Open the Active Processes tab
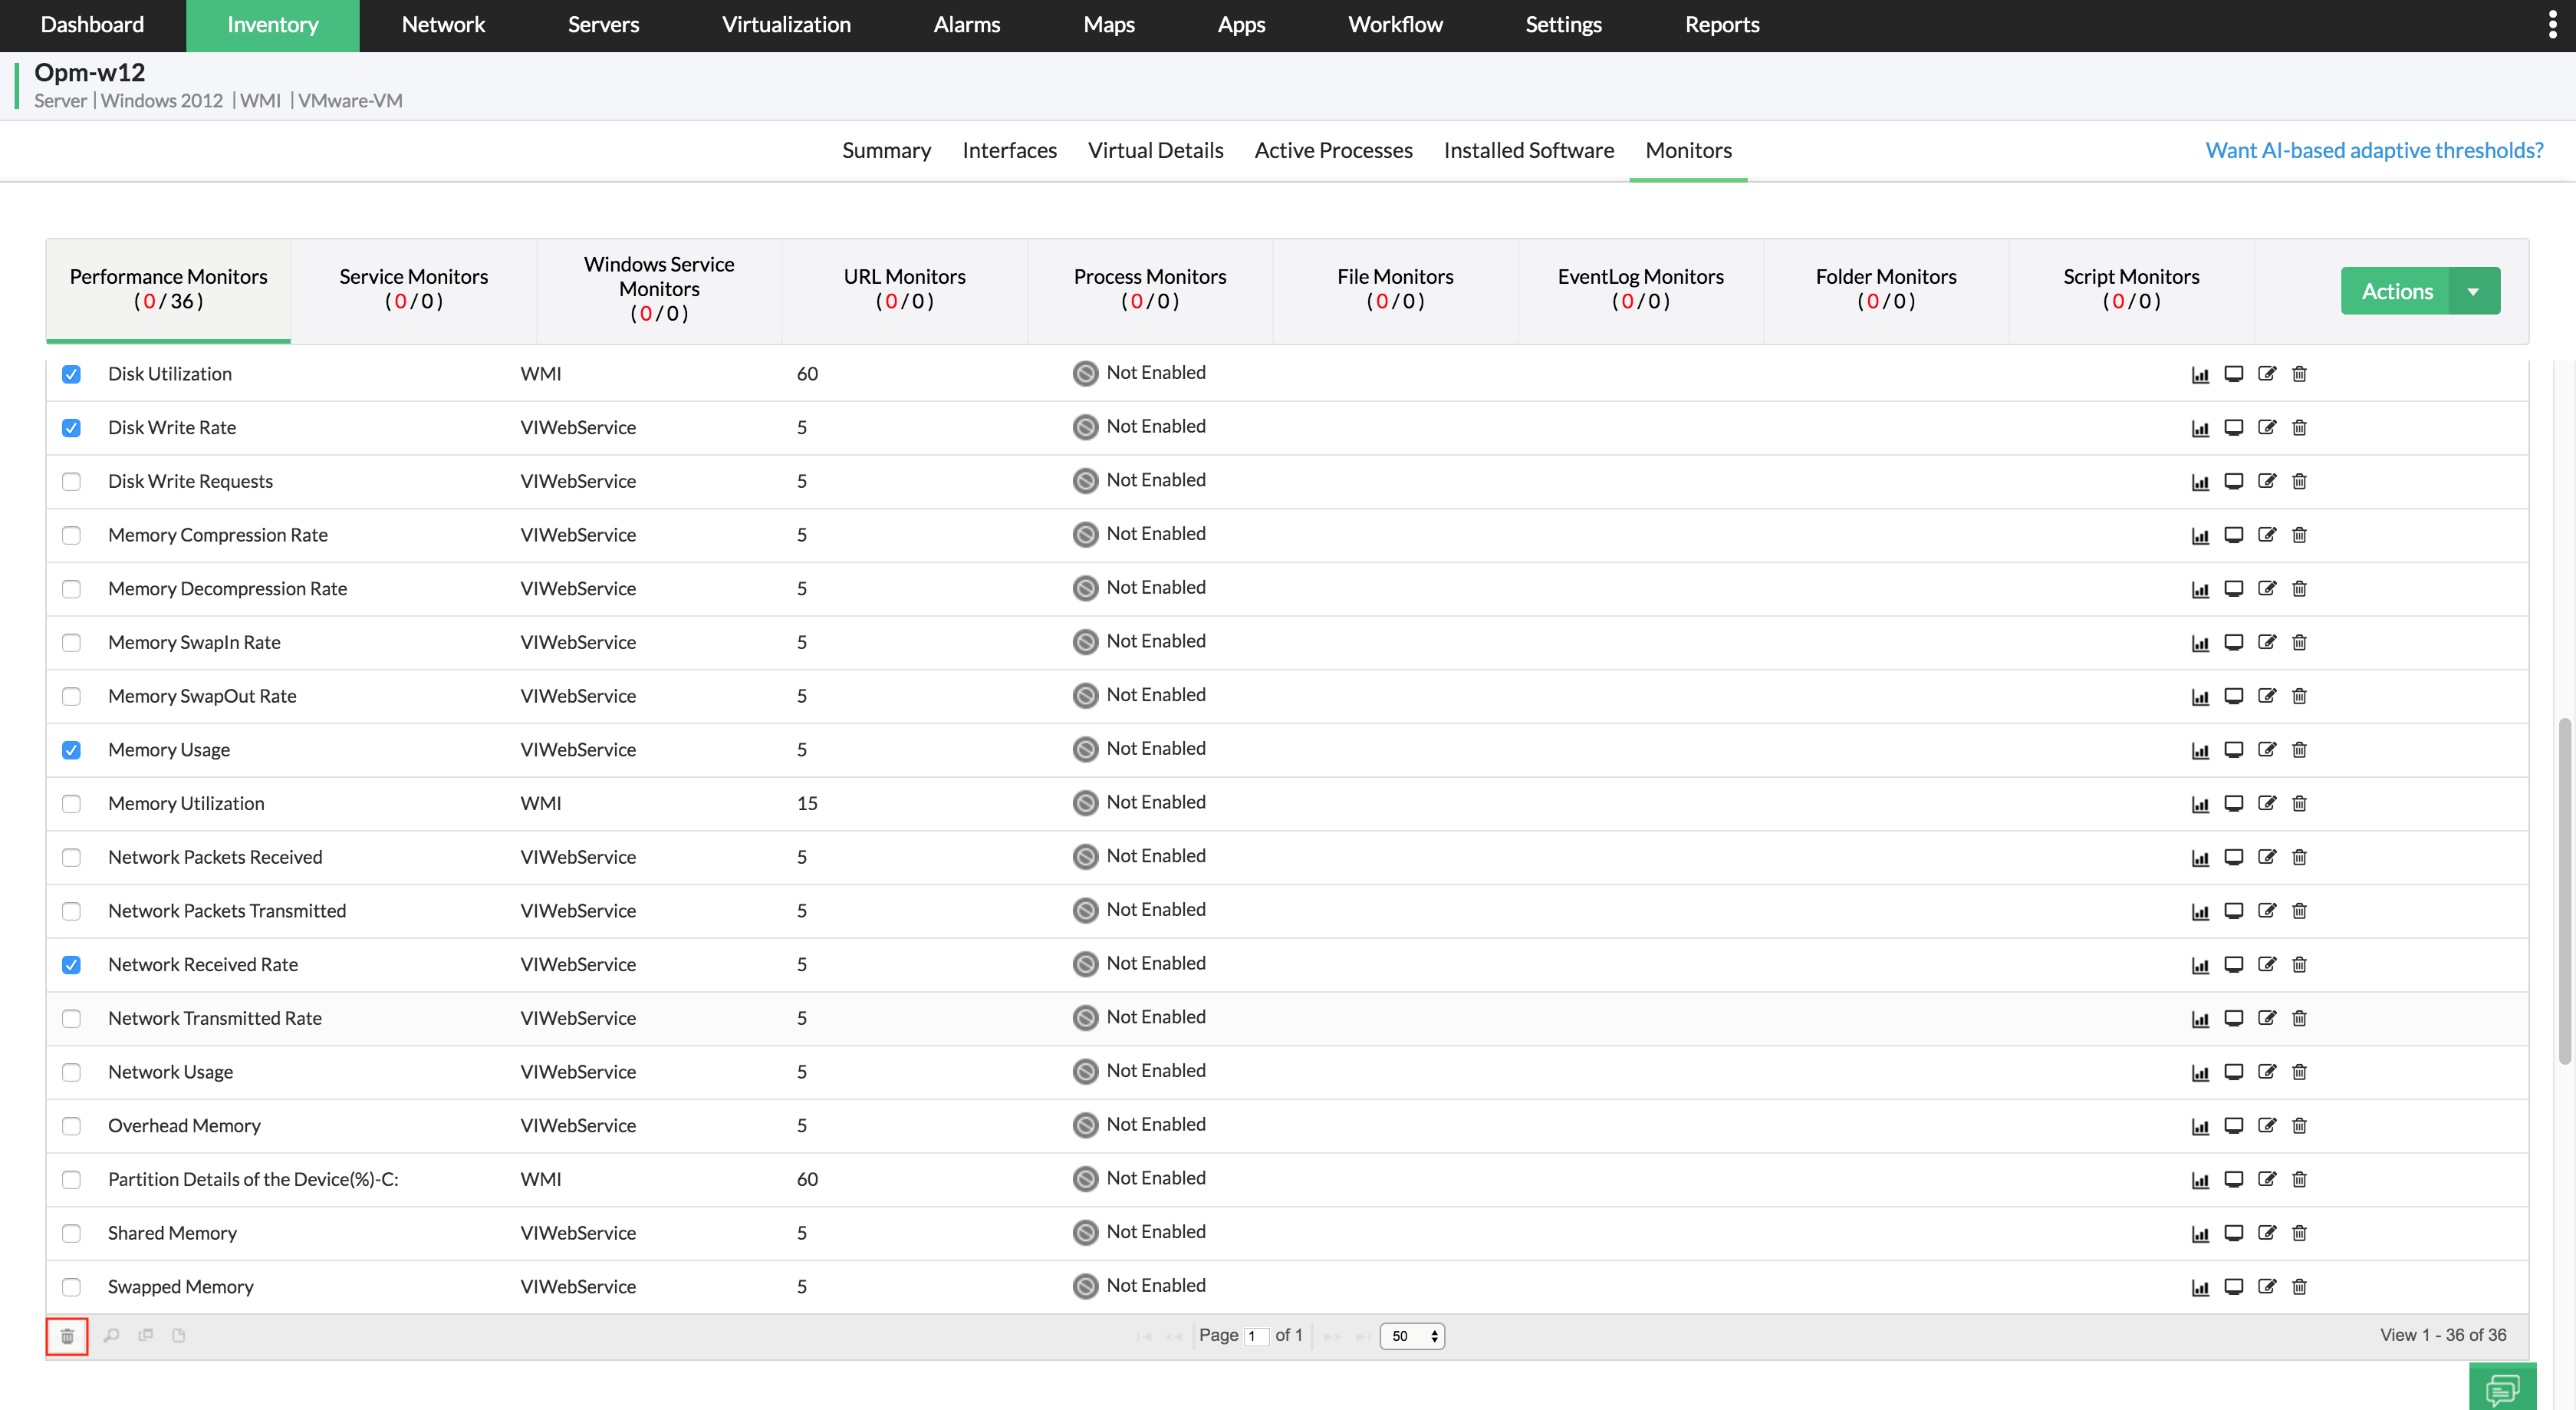2576x1410 pixels. (x=1333, y=150)
